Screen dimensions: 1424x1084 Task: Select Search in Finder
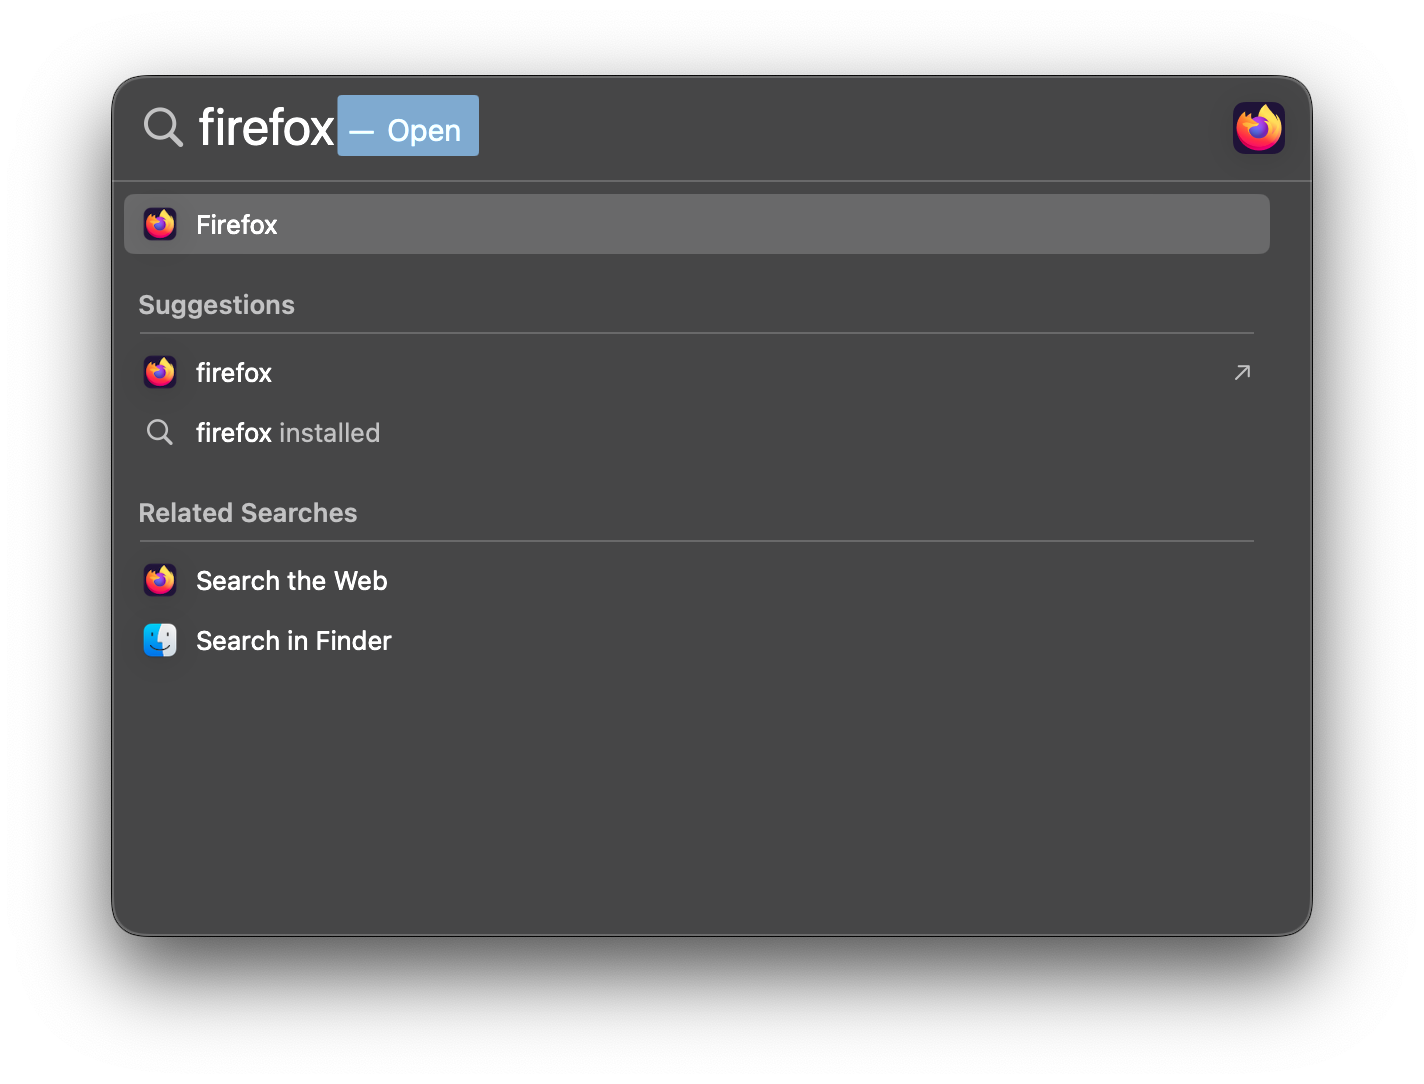pos(696,641)
